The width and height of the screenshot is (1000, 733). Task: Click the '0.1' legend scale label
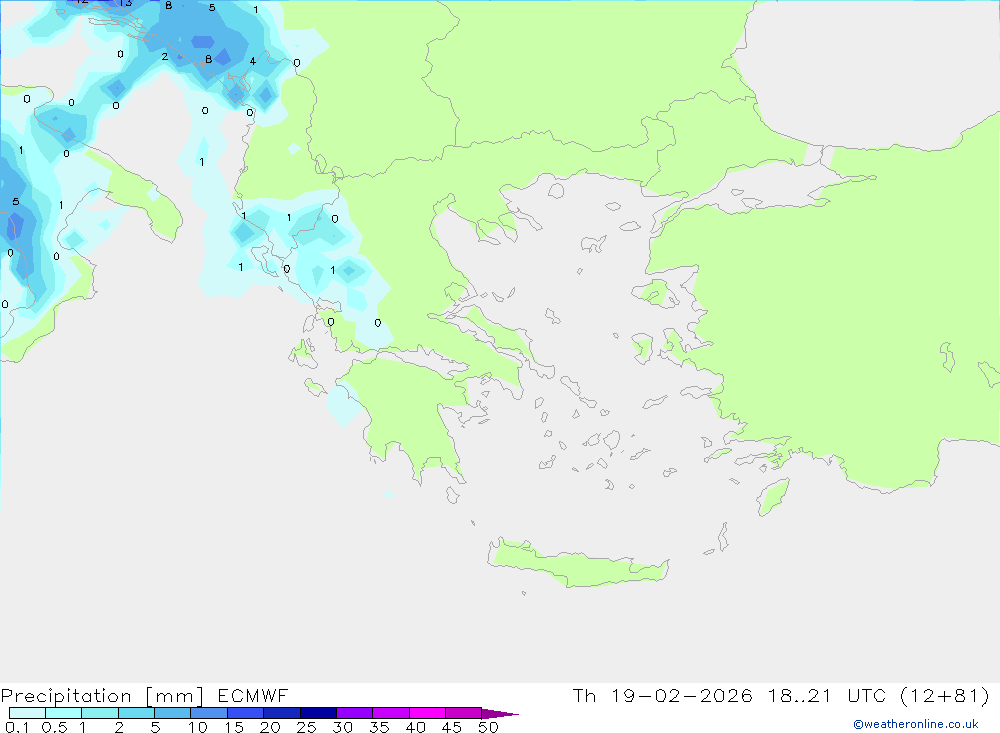click(x=17, y=727)
